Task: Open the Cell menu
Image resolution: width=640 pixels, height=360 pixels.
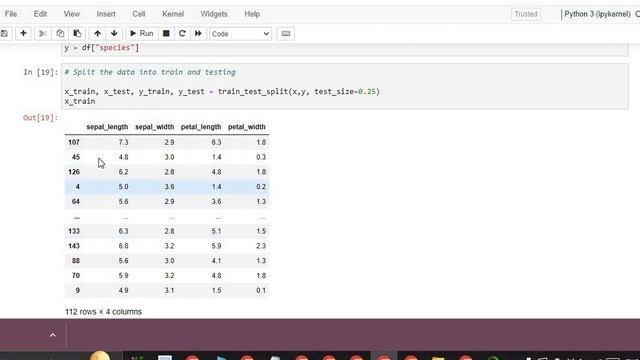Action: click(x=138, y=14)
